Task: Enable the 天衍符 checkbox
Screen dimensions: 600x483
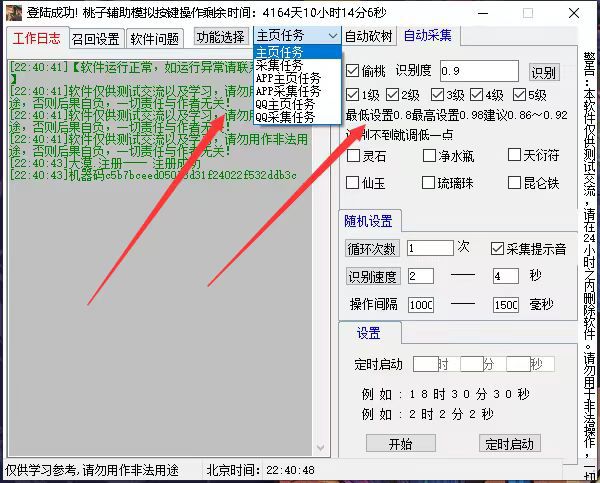Action: tap(514, 155)
